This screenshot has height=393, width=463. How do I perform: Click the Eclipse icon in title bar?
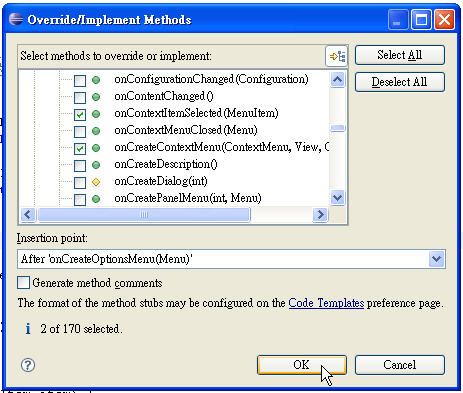point(16,19)
